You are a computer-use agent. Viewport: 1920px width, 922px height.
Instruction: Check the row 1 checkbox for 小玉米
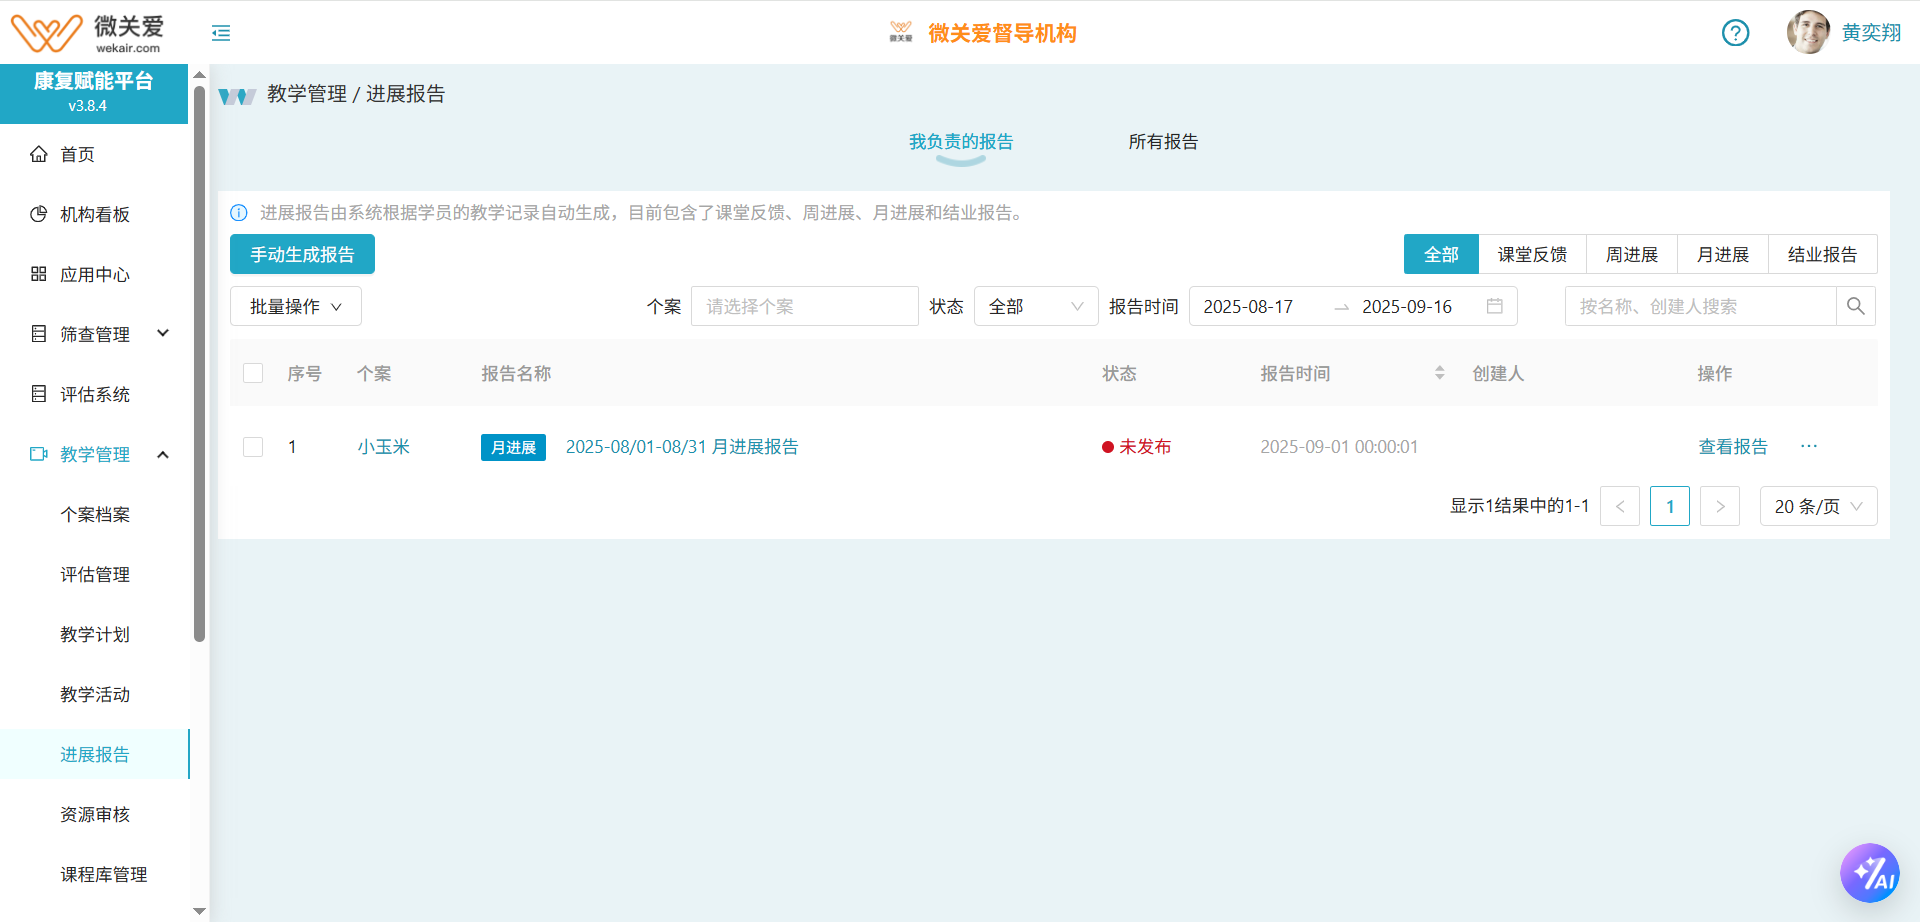[253, 447]
